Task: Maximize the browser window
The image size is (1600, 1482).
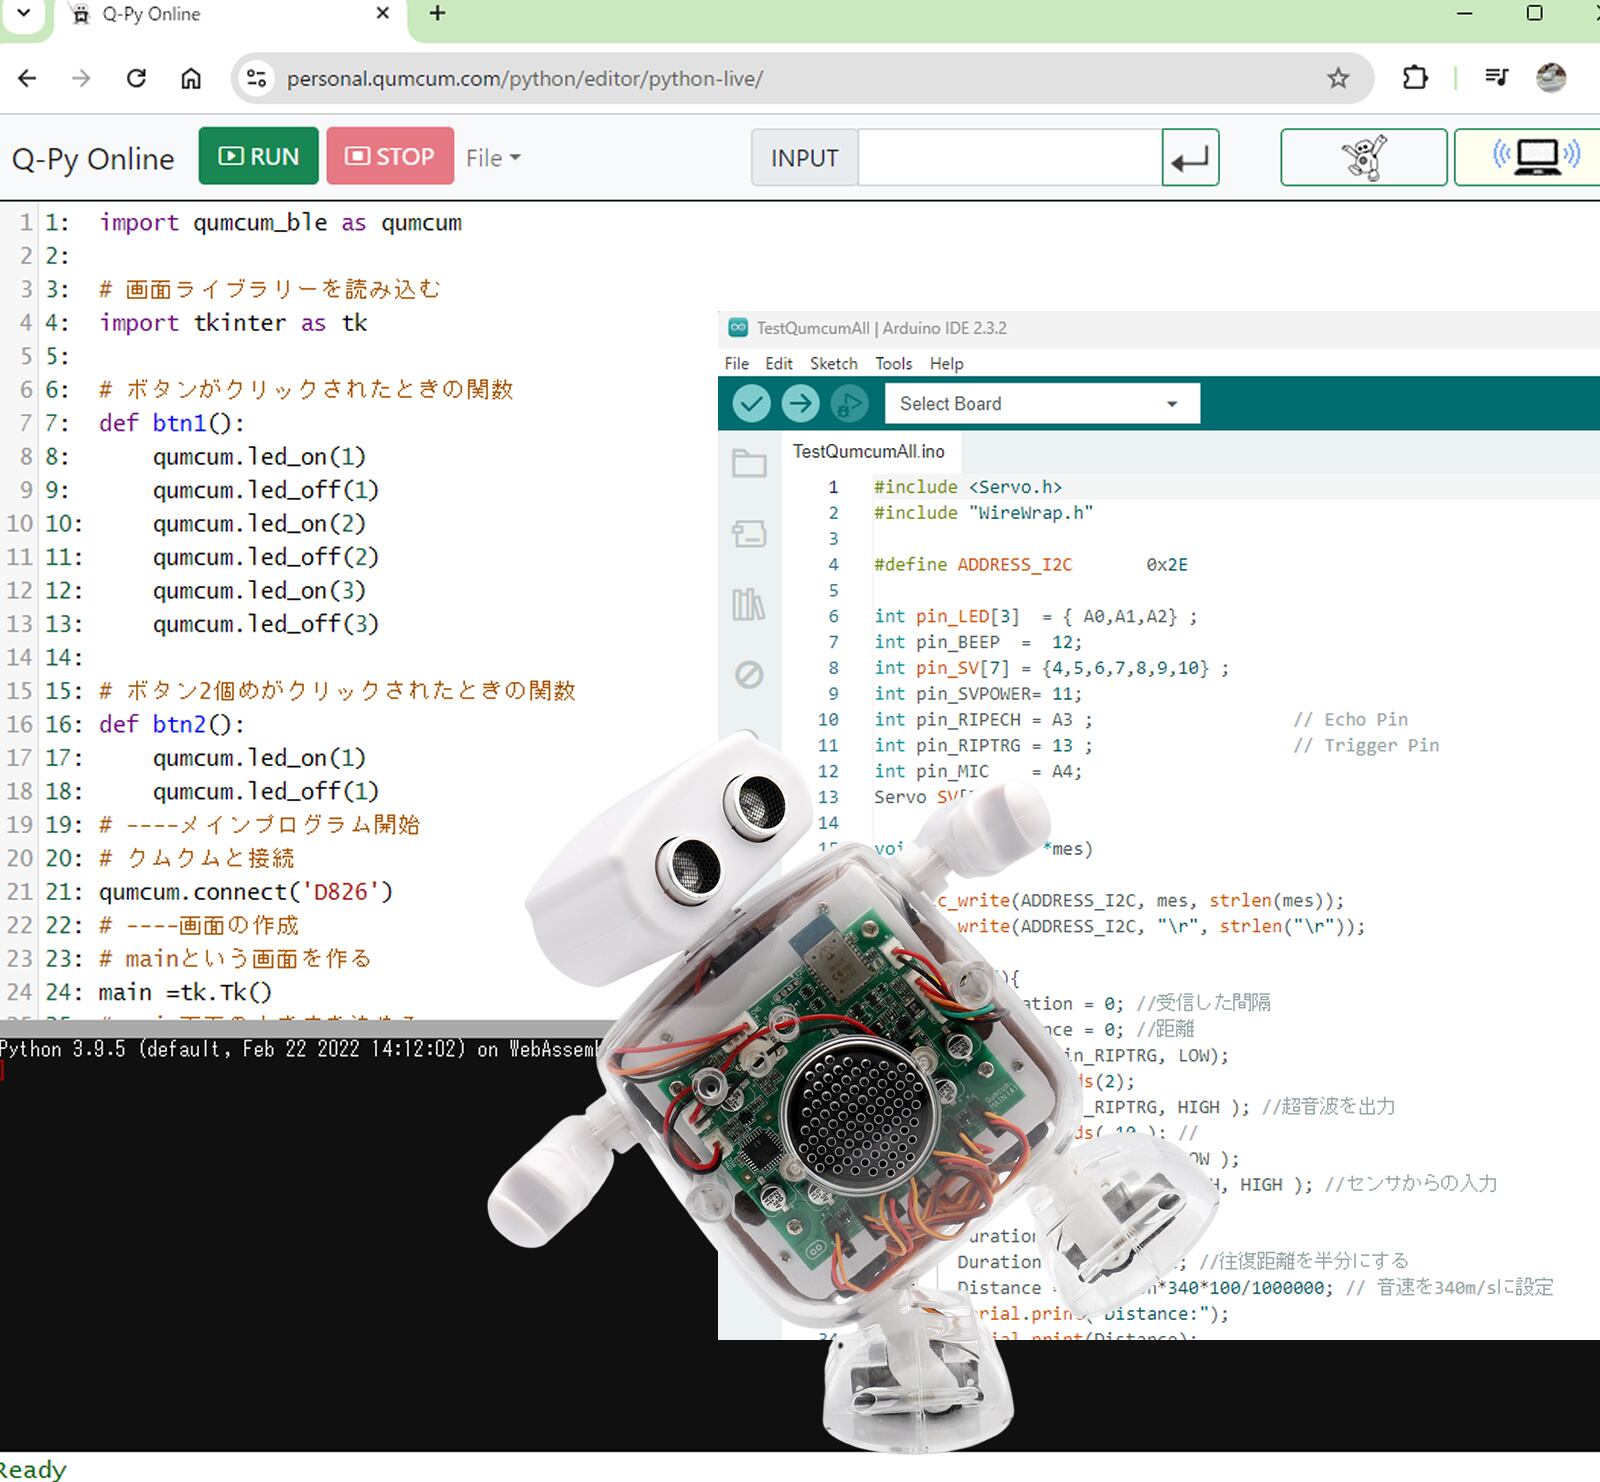Action: tap(1535, 13)
